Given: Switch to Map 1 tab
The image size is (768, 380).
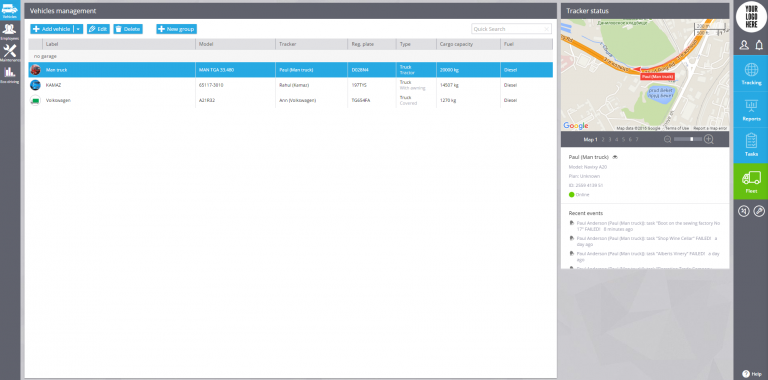Looking at the screenshot, I should [590, 140].
